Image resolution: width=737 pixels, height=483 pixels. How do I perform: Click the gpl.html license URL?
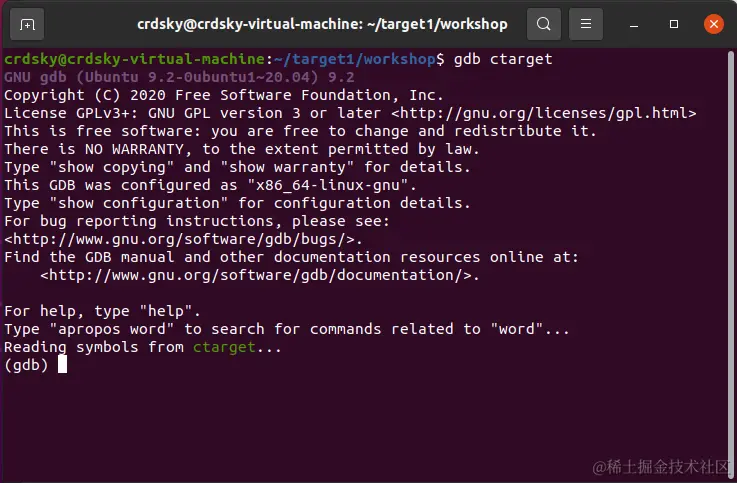point(544,113)
